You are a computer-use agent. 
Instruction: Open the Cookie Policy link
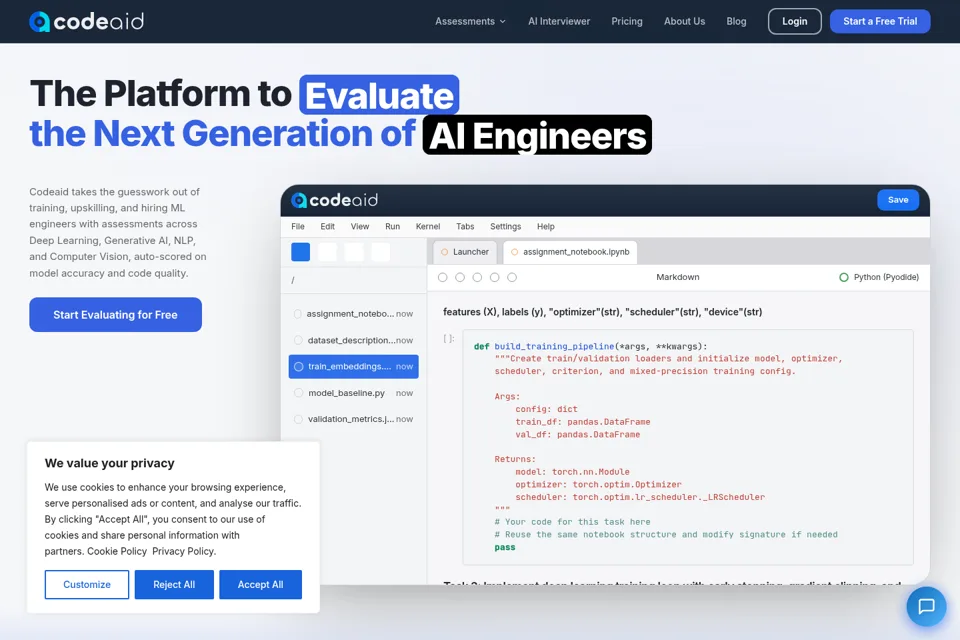(x=117, y=551)
